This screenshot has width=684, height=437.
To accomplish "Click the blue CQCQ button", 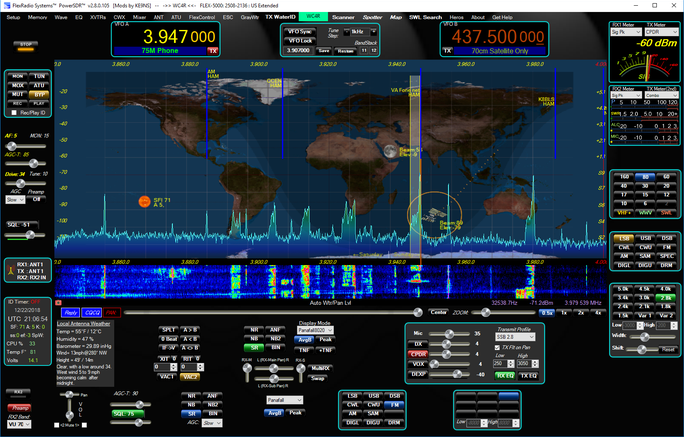I will (92, 313).
